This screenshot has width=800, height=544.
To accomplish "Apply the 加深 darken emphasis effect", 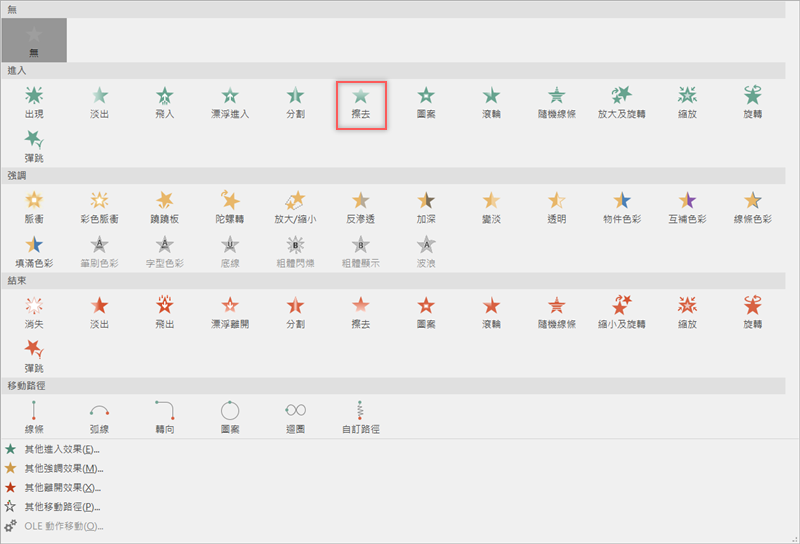I will click(426, 207).
